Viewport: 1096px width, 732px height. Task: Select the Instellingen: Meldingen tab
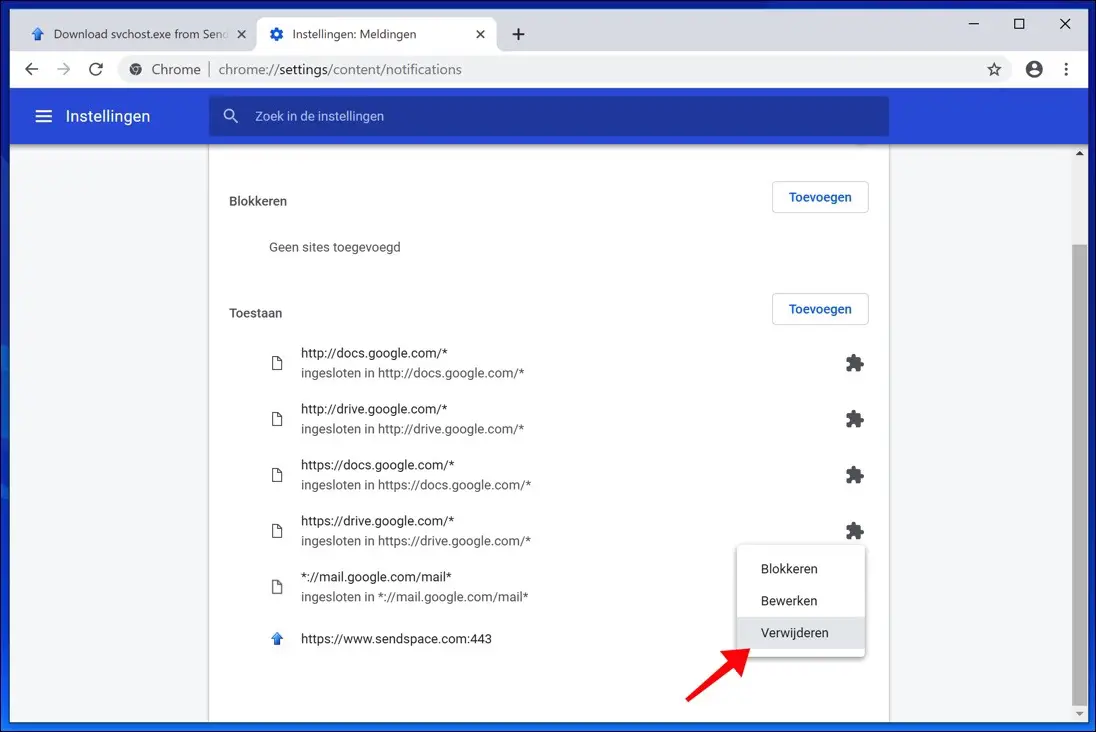pos(376,34)
